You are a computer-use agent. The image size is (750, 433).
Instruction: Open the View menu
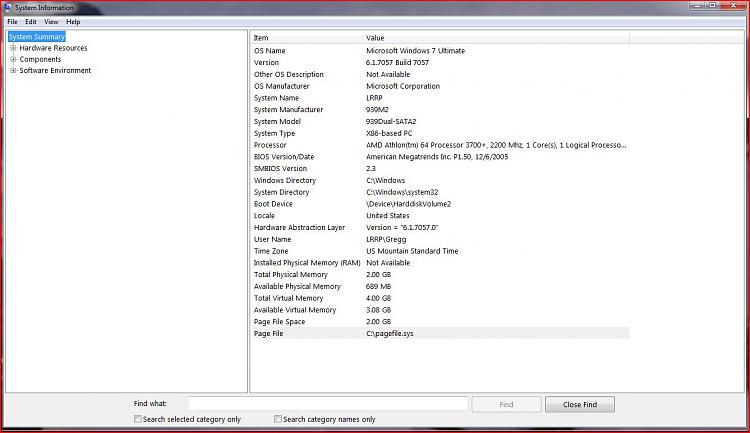tap(51, 22)
